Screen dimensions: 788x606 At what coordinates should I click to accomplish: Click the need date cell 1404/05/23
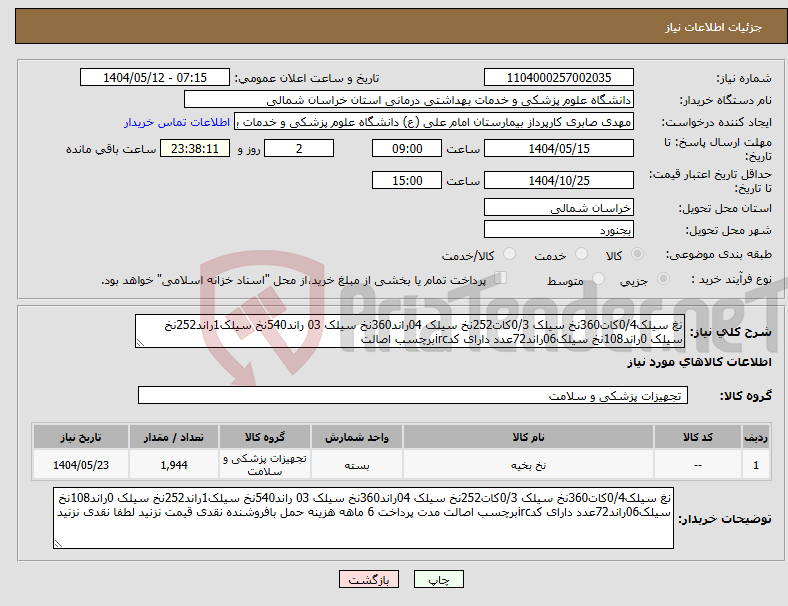click(x=80, y=465)
